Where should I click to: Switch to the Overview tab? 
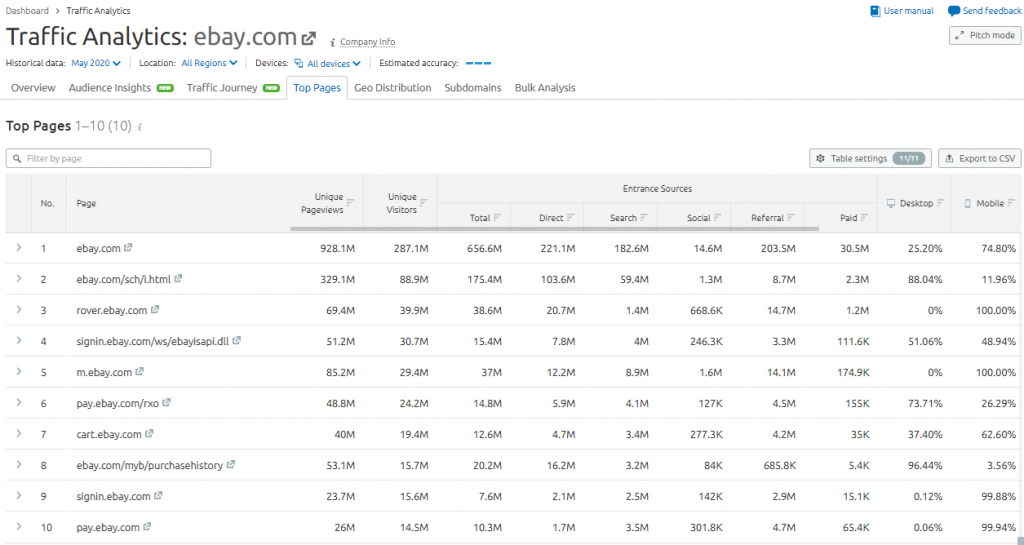tap(33, 87)
